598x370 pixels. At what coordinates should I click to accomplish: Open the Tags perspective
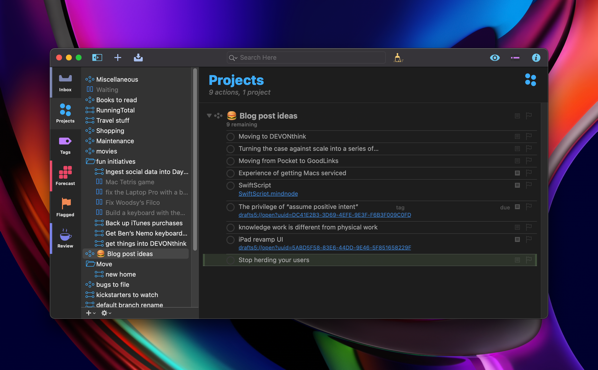point(65,145)
